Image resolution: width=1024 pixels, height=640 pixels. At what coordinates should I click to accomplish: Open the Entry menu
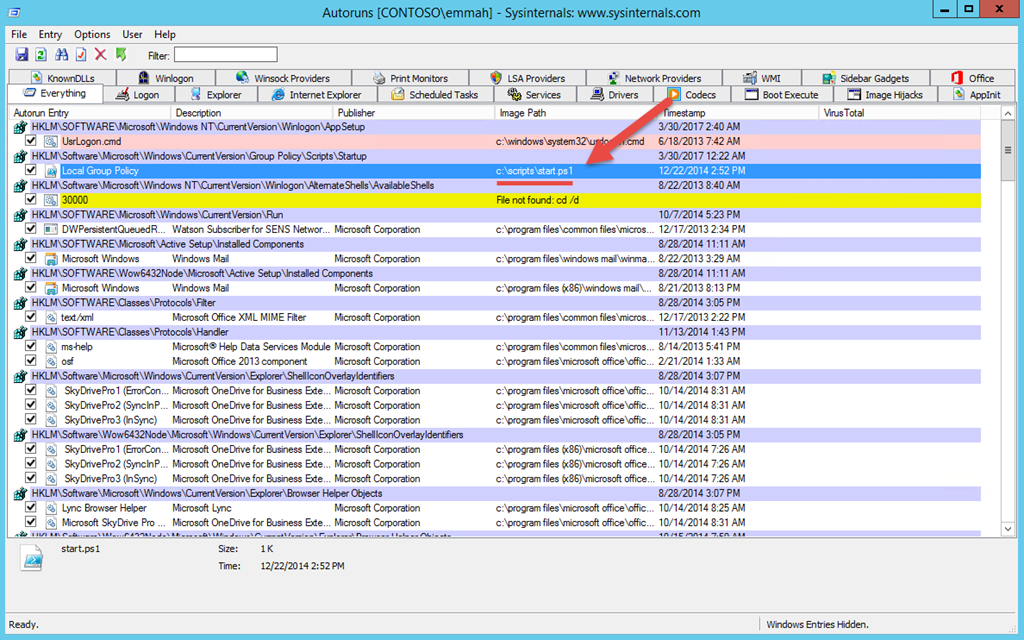tap(50, 35)
